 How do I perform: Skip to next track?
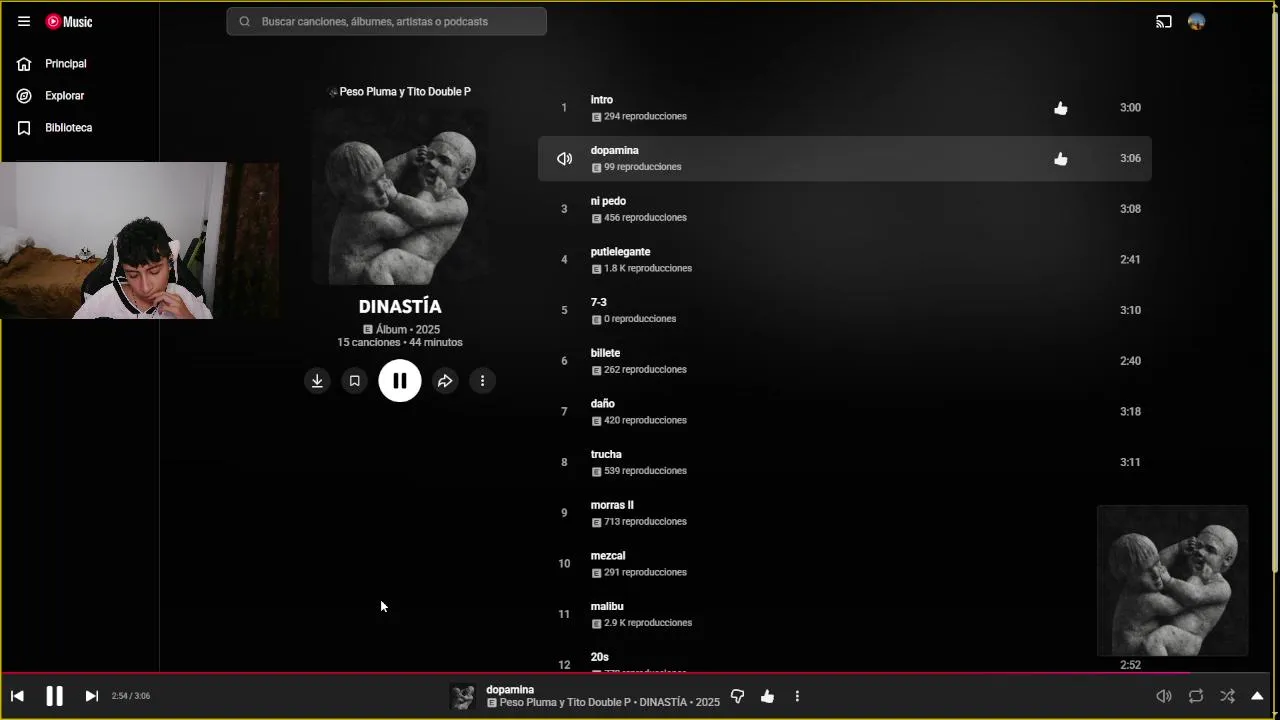coord(91,696)
